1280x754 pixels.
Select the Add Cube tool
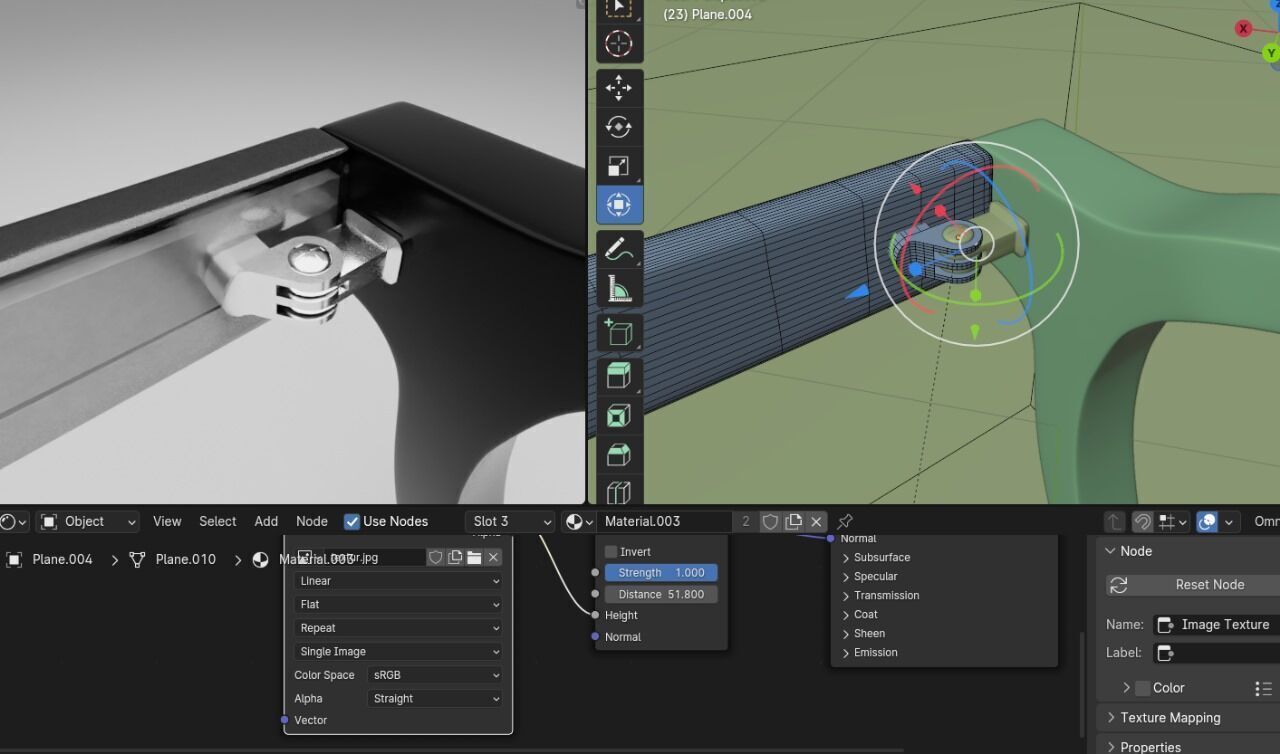click(x=619, y=332)
